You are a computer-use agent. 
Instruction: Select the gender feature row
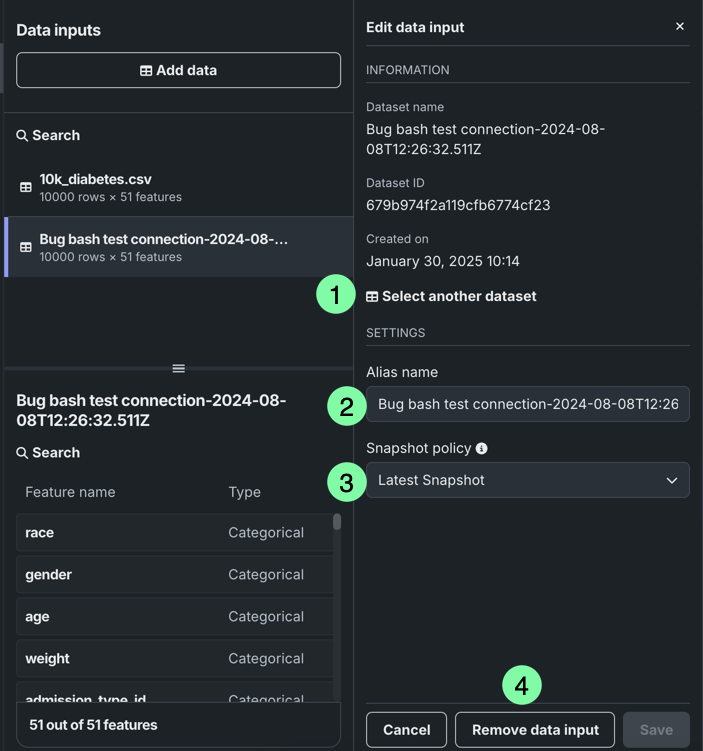pyautogui.click(x=175, y=575)
